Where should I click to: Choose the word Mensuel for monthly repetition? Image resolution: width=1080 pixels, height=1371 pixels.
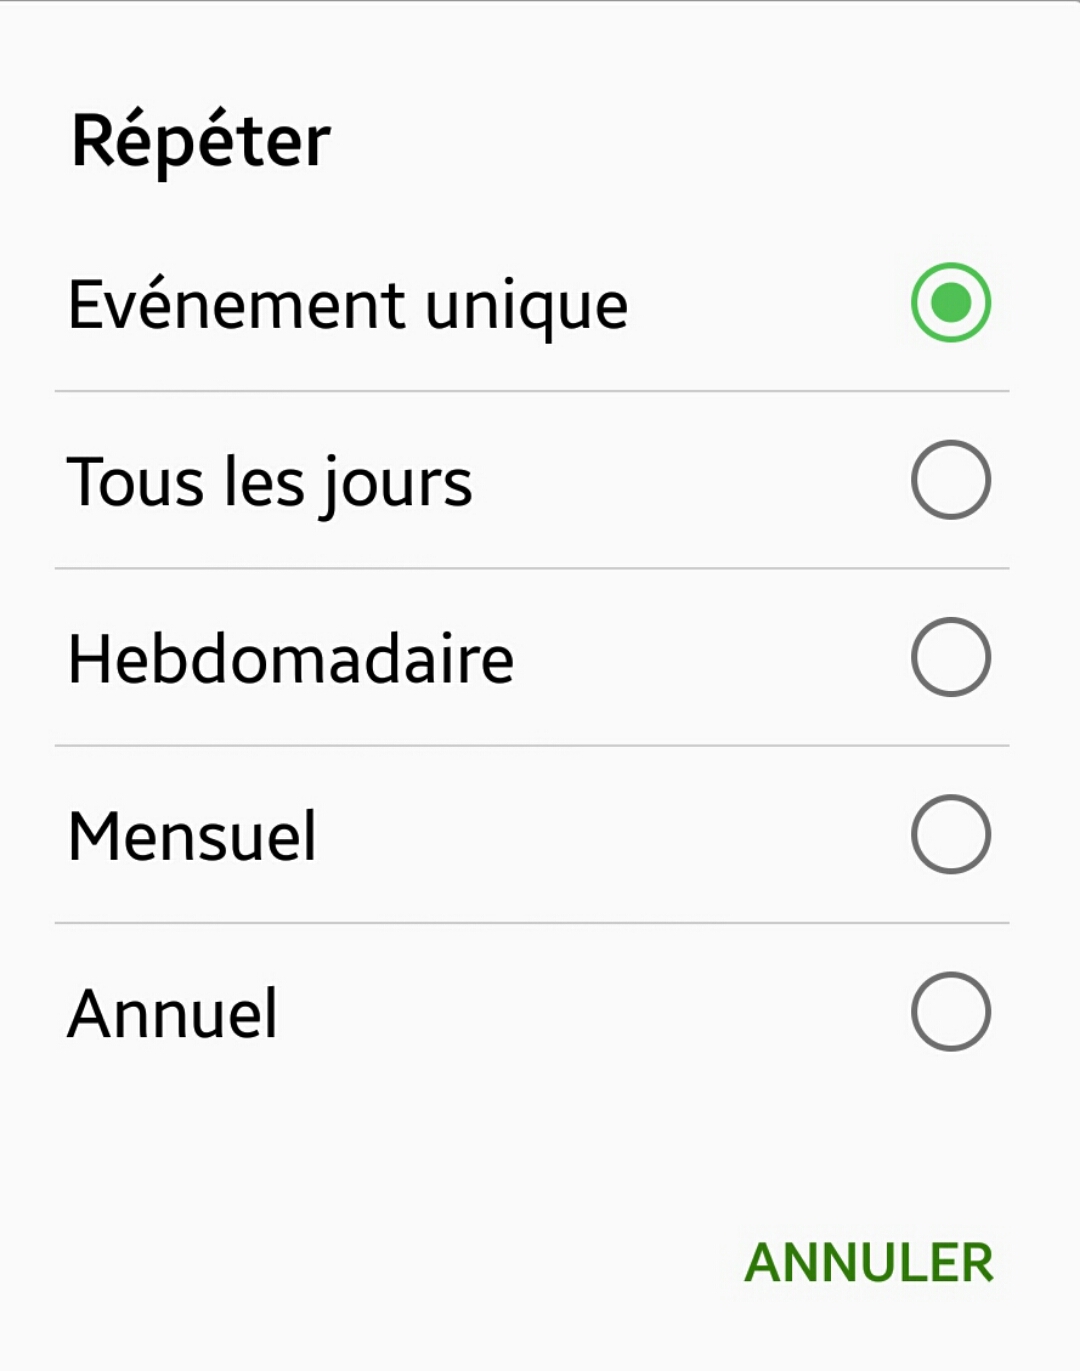pos(192,836)
